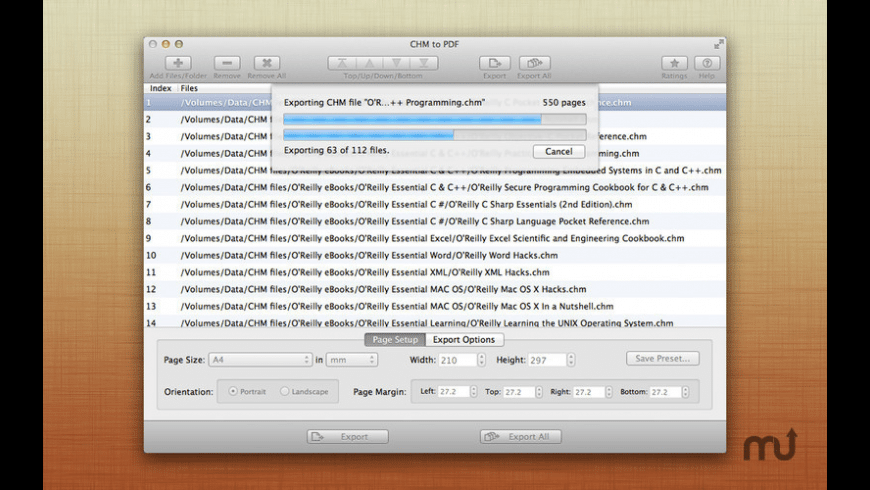This screenshot has height=490, width=870.
Task: Select row 14 Learning the UNIX Operating System
Action: (x=434, y=322)
